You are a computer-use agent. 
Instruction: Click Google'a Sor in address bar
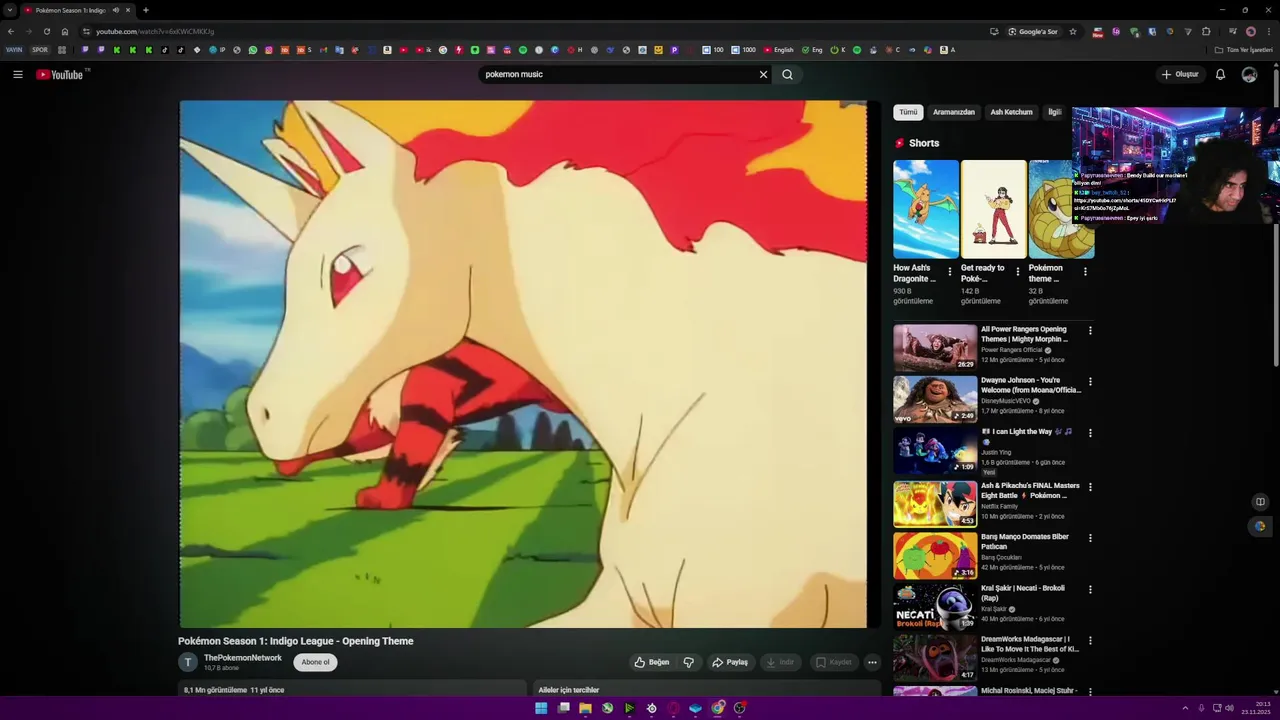[x=1033, y=31]
